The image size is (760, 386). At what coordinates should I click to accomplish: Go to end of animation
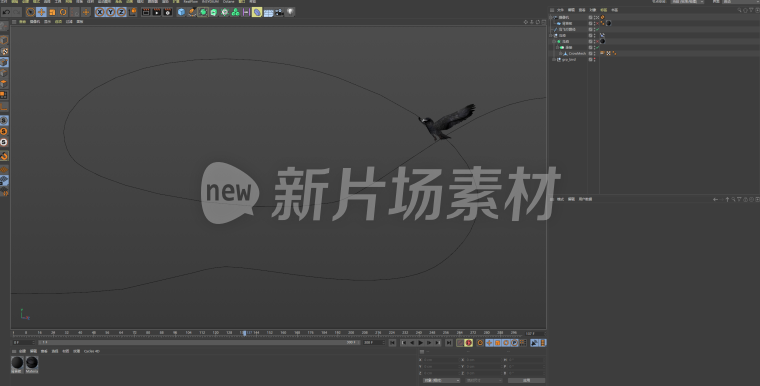(x=449, y=343)
